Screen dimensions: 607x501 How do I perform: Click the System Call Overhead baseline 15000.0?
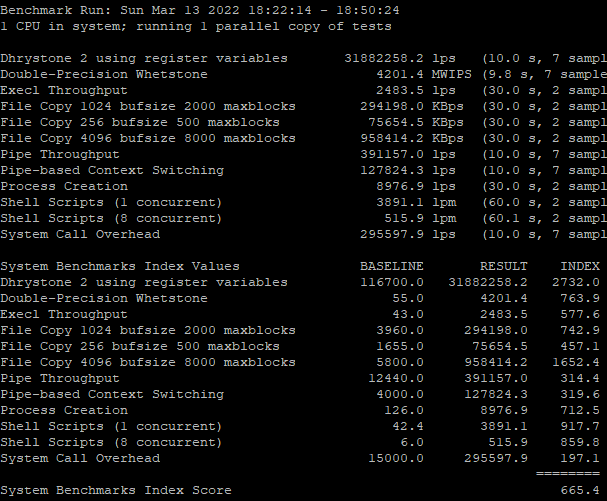coord(396,458)
